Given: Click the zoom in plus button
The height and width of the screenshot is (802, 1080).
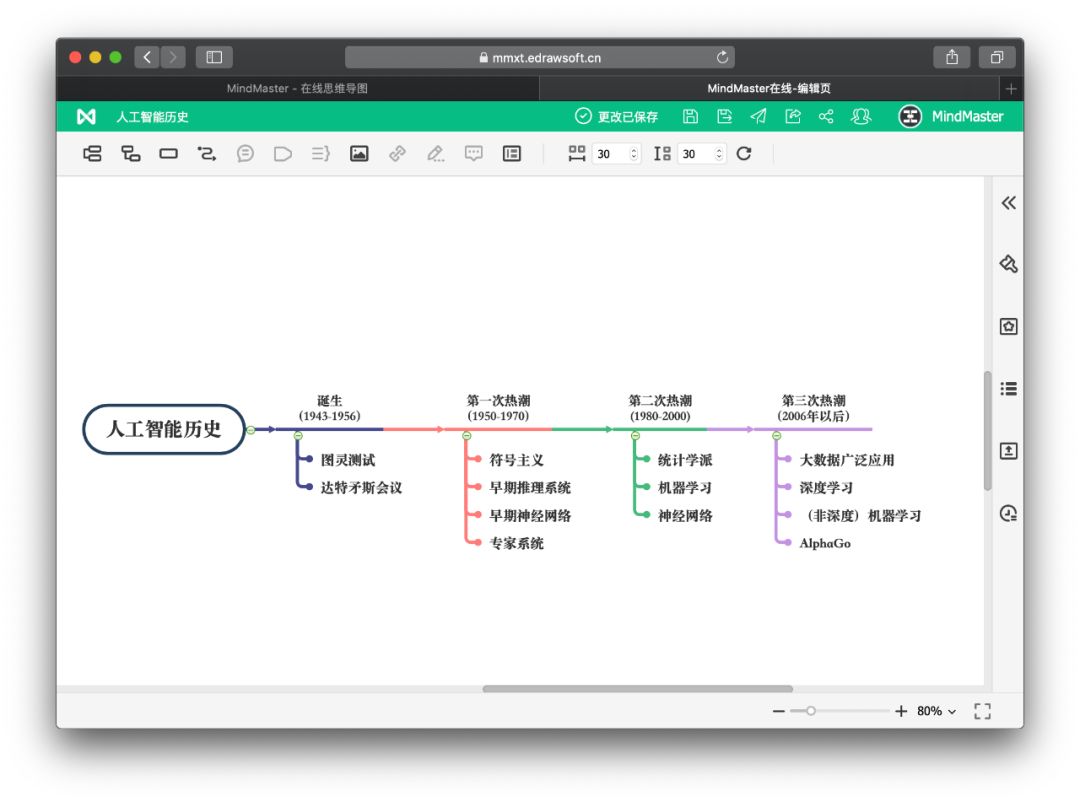Looking at the screenshot, I should [901, 711].
